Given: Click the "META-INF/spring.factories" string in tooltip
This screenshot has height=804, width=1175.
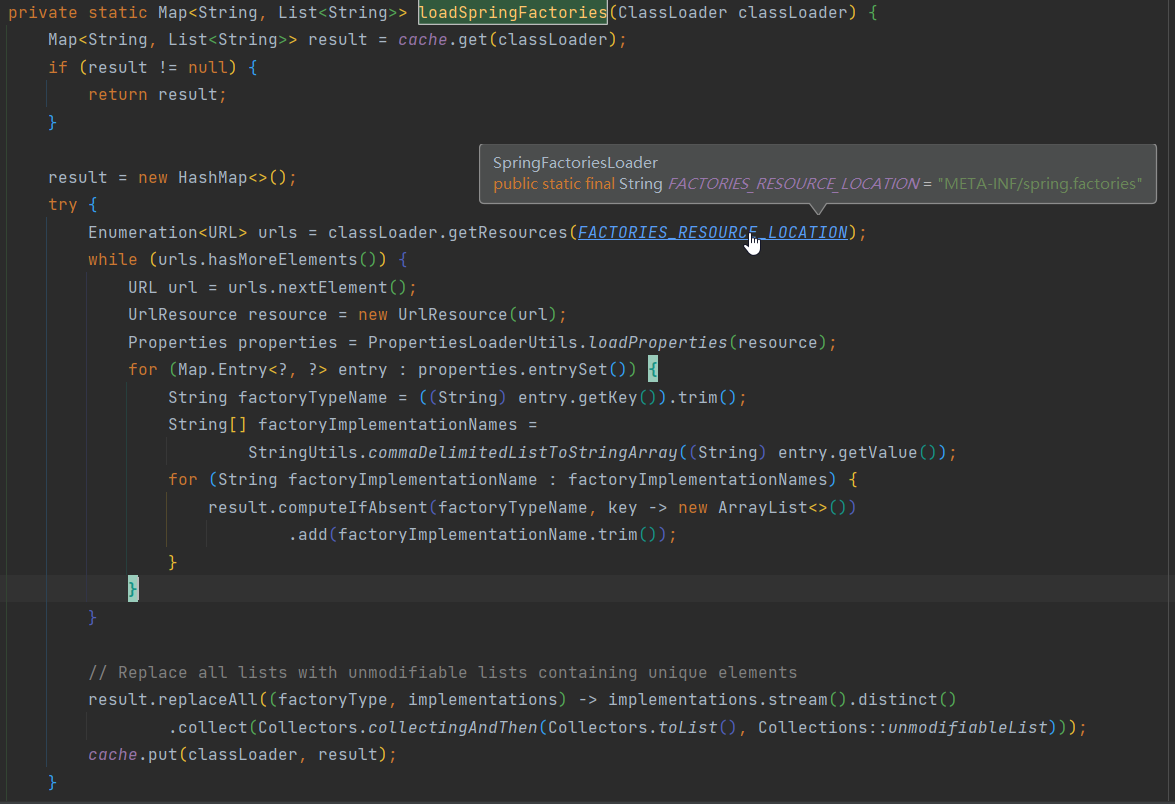Looking at the screenshot, I should [1039, 184].
